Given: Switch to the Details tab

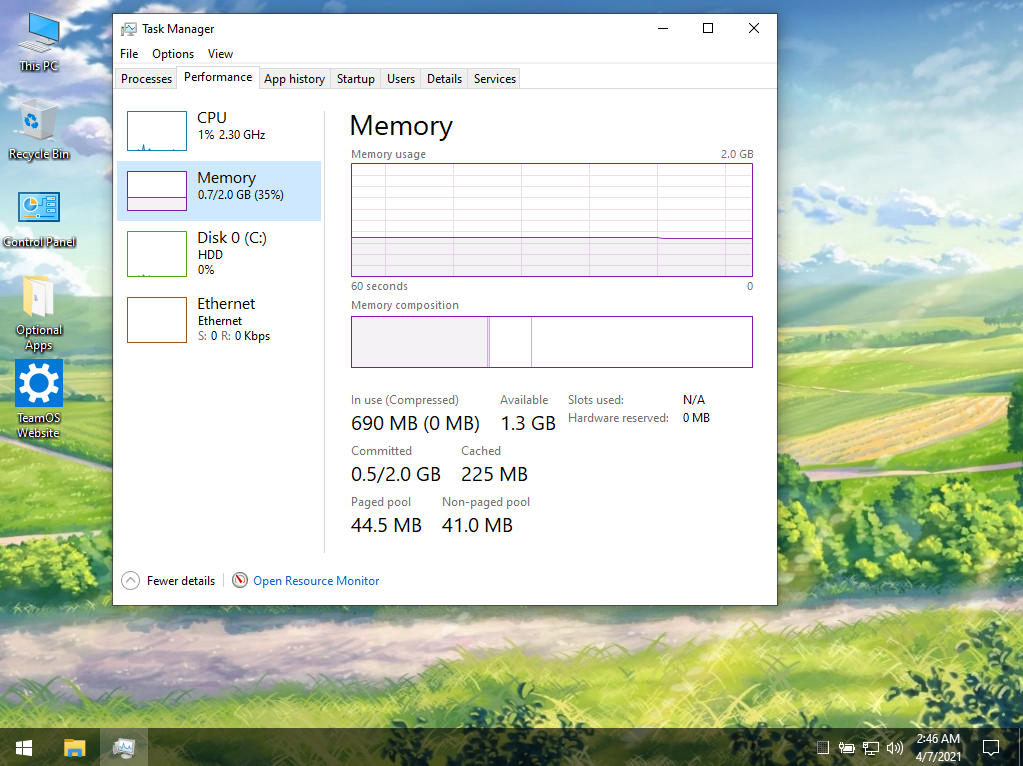Looking at the screenshot, I should pyautogui.click(x=444, y=78).
